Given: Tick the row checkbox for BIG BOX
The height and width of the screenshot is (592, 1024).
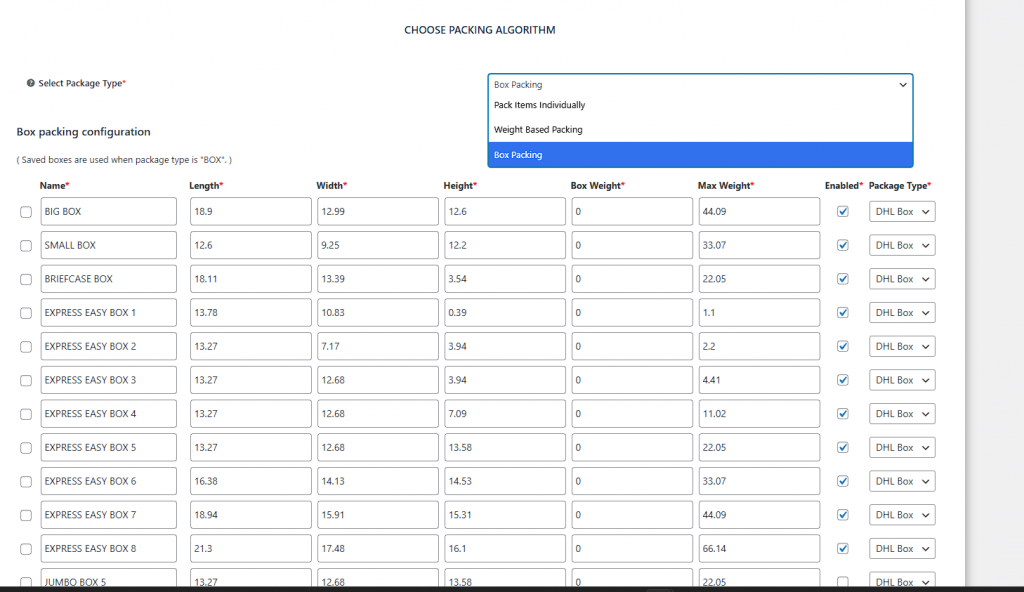Looking at the screenshot, I should click(26, 212).
